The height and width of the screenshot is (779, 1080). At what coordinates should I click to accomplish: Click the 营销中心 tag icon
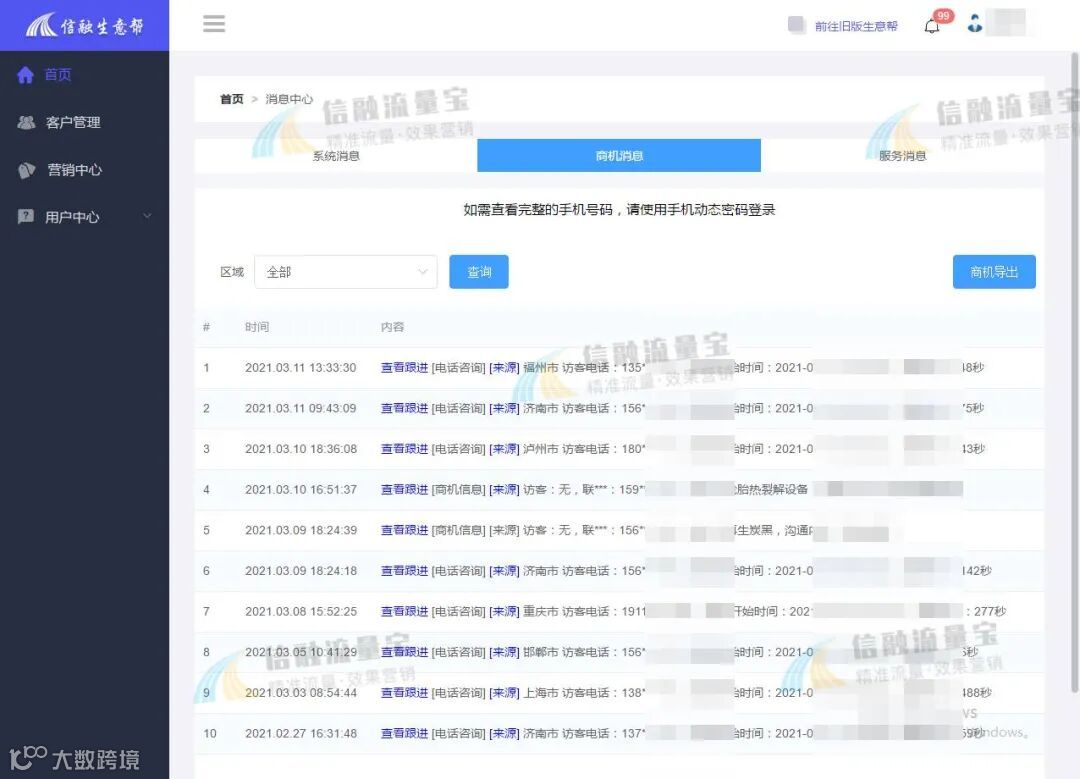[26, 170]
